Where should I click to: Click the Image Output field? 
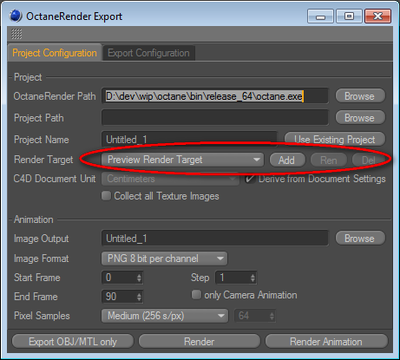pos(215,239)
